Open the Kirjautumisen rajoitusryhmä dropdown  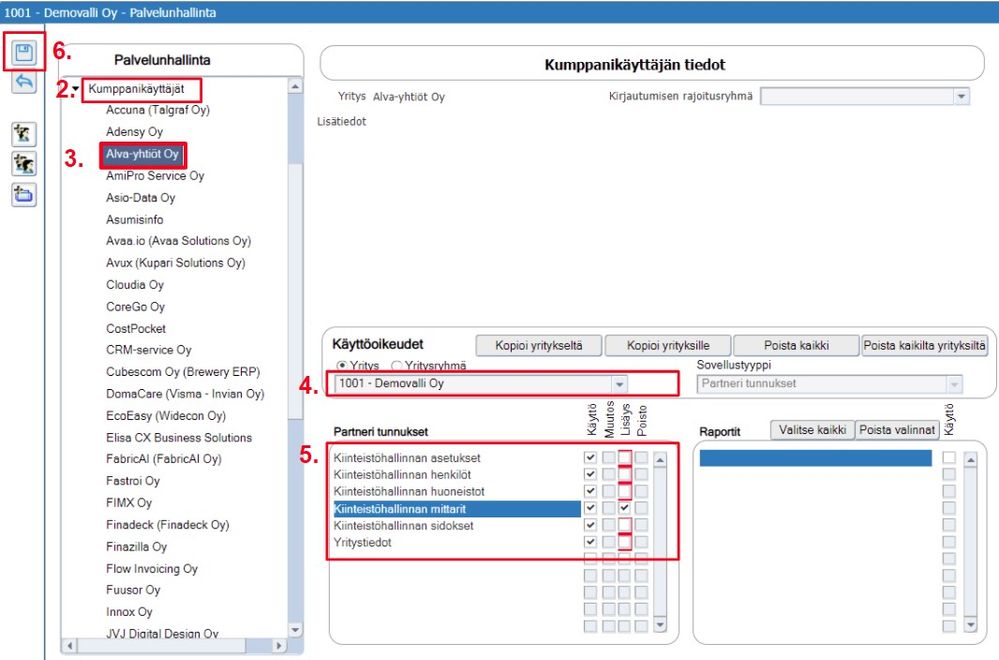[961, 96]
